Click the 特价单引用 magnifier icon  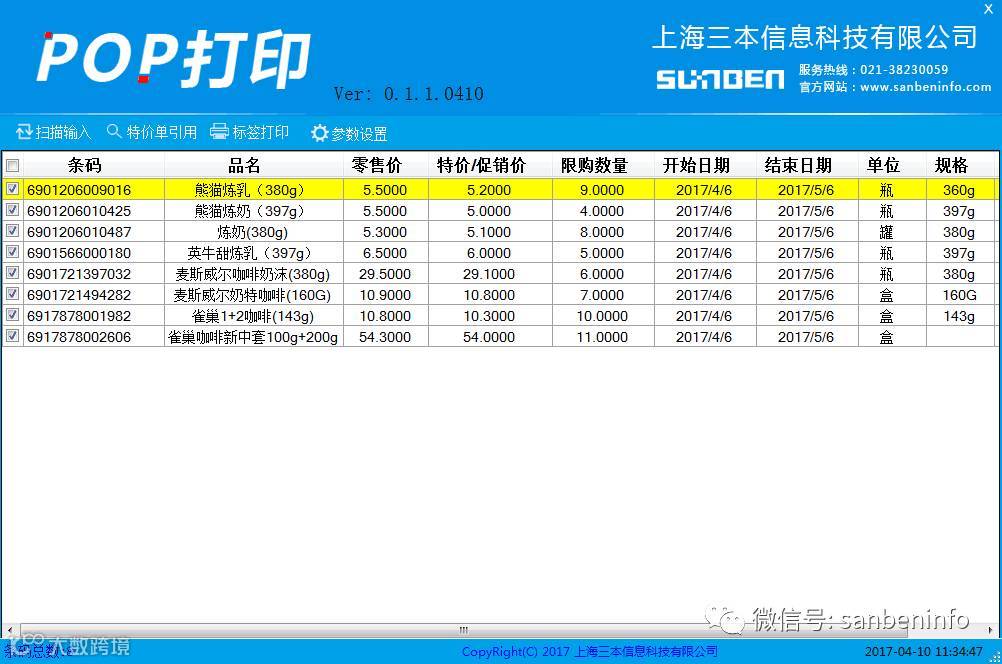pyautogui.click(x=114, y=131)
